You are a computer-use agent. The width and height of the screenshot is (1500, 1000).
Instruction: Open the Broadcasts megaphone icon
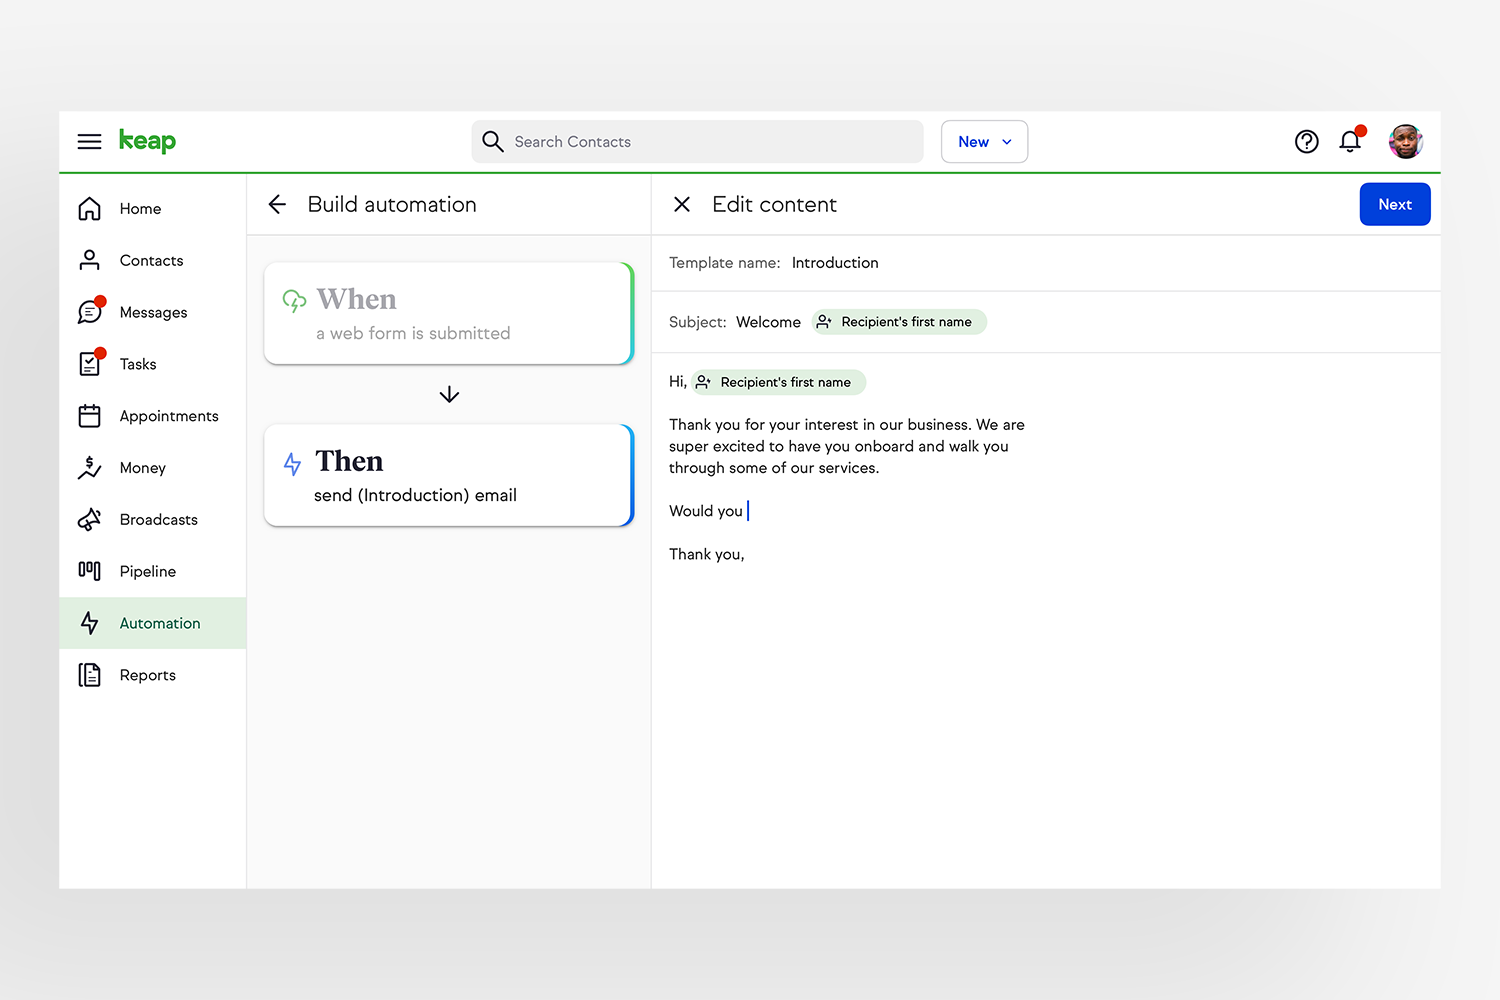[x=89, y=519]
